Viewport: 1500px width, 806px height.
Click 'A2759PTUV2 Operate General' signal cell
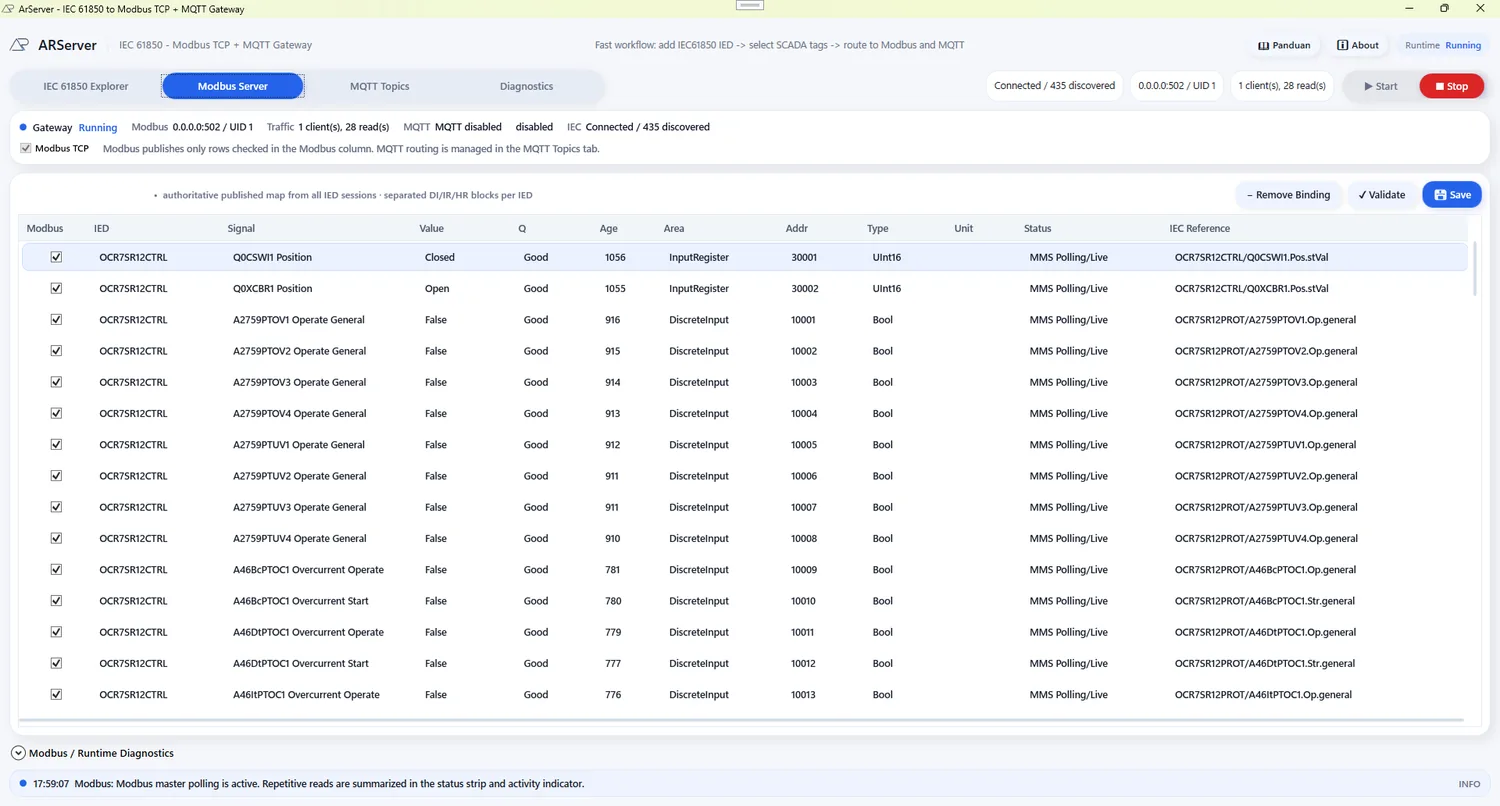click(299, 476)
